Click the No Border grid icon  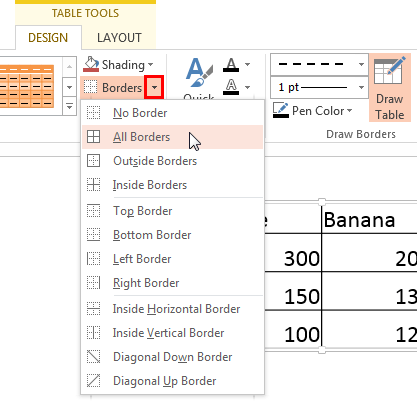tap(93, 113)
